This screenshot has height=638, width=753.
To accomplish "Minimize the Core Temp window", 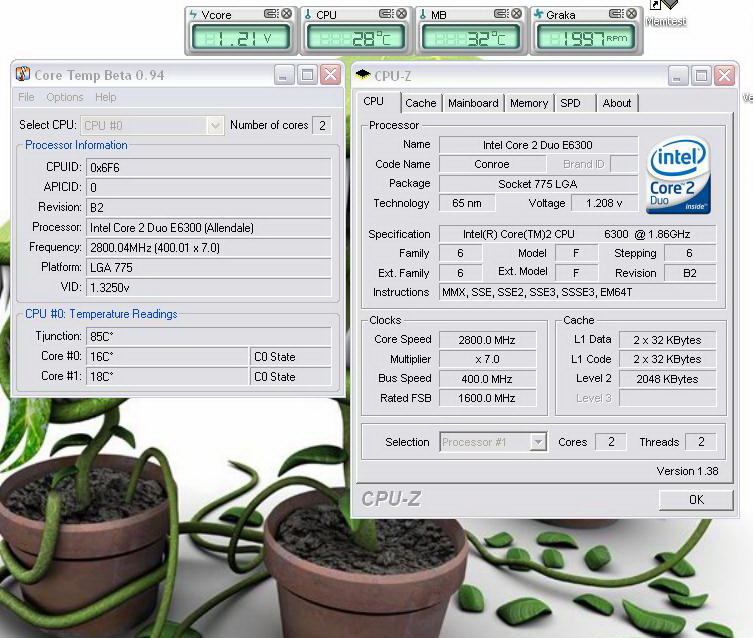I will (x=283, y=75).
